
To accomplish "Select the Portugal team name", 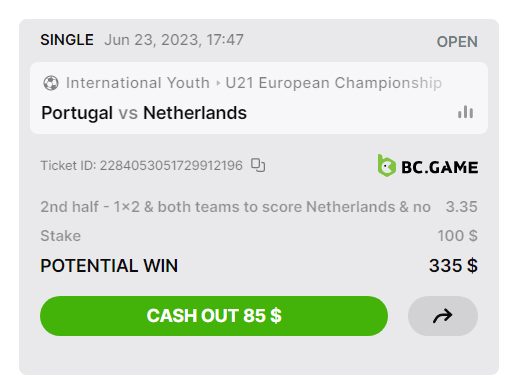I will (x=77, y=113).
